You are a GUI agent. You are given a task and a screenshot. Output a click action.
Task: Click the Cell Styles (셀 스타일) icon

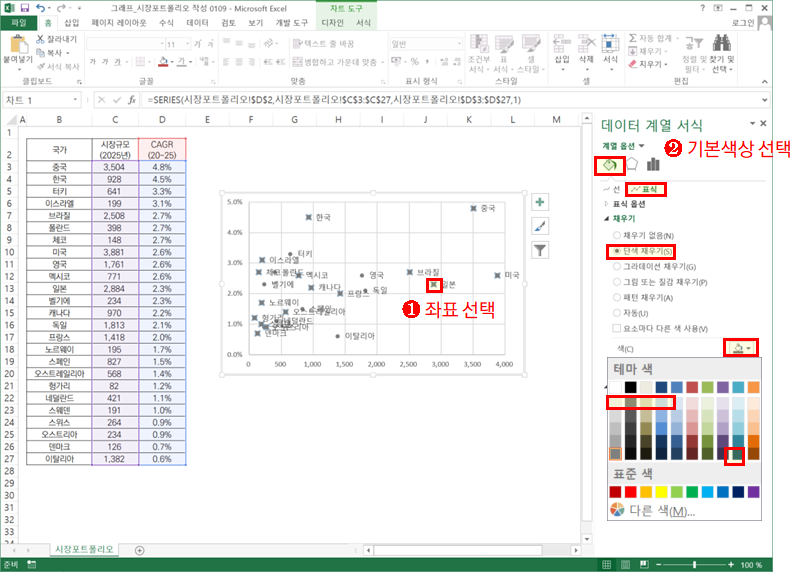(x=531, y=44)
